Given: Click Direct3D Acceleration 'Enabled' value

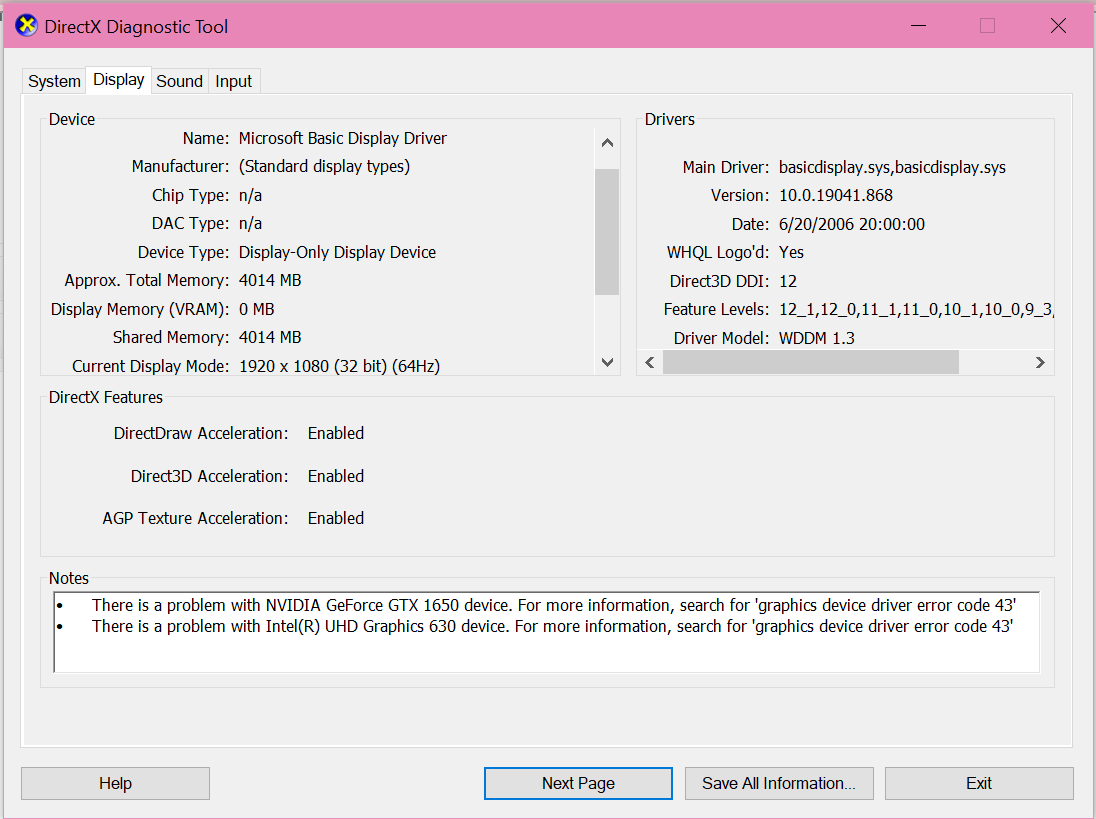Looking at the screenshot, I should 336,476.
